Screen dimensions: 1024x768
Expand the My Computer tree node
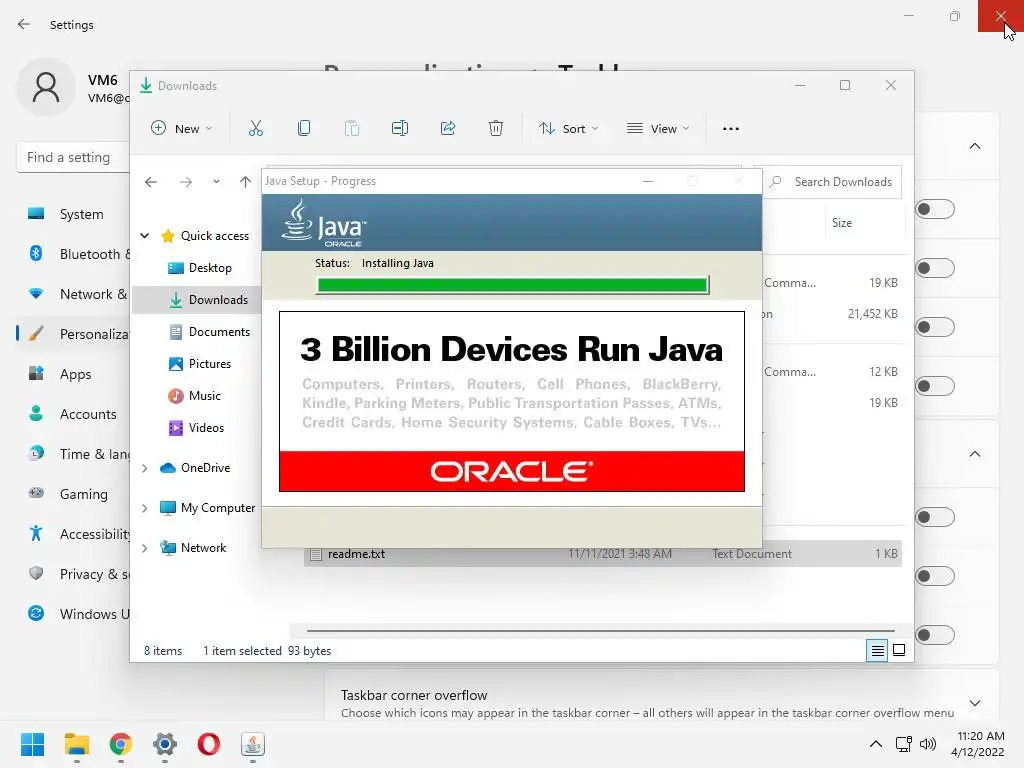145,508
